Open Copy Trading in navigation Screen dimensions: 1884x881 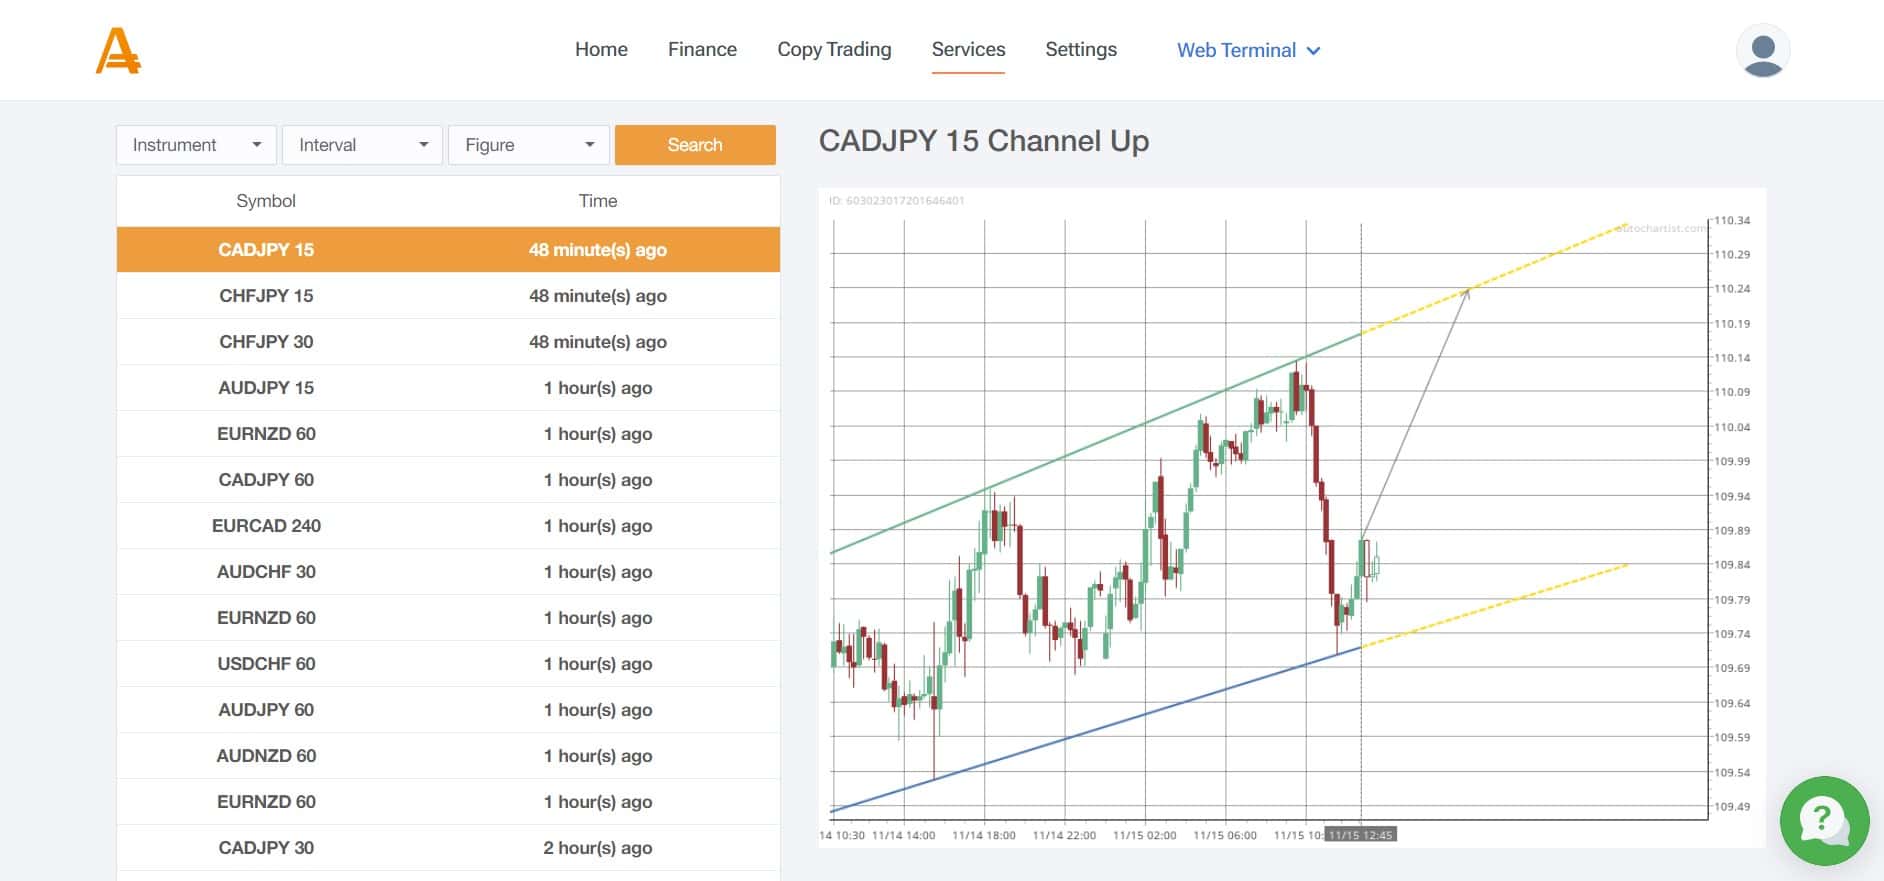pos(834,49)
